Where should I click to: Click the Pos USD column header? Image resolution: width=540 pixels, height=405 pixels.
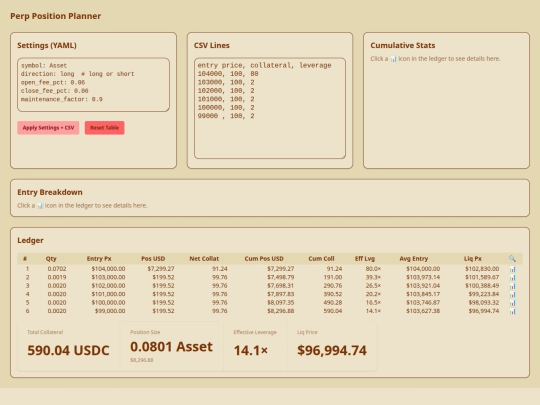[153, 259]
